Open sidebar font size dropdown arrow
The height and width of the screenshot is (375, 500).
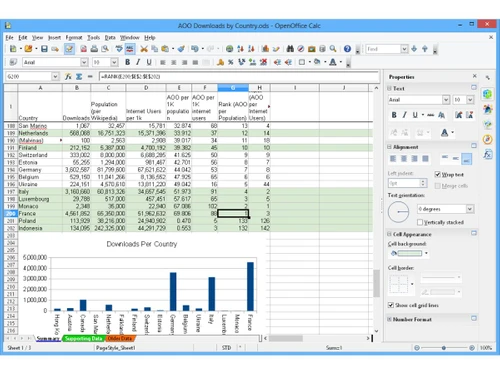[x=470, y=100]
